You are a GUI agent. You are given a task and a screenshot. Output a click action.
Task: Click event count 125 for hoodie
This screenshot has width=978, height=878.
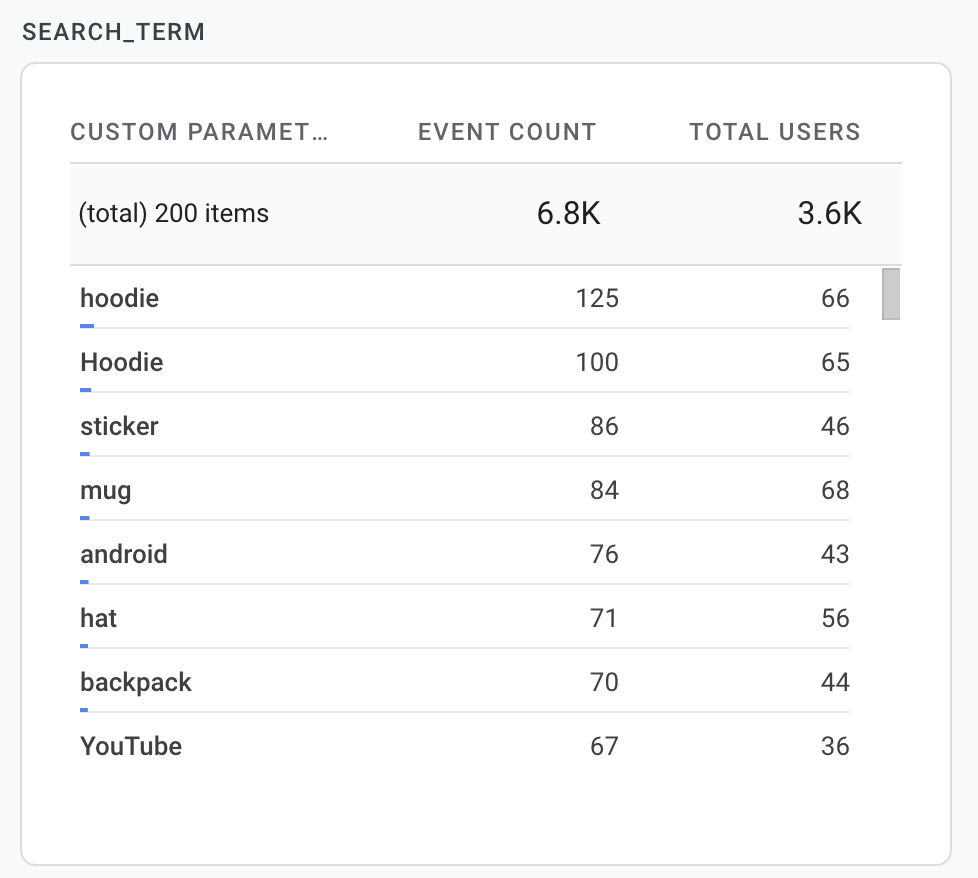600,298
